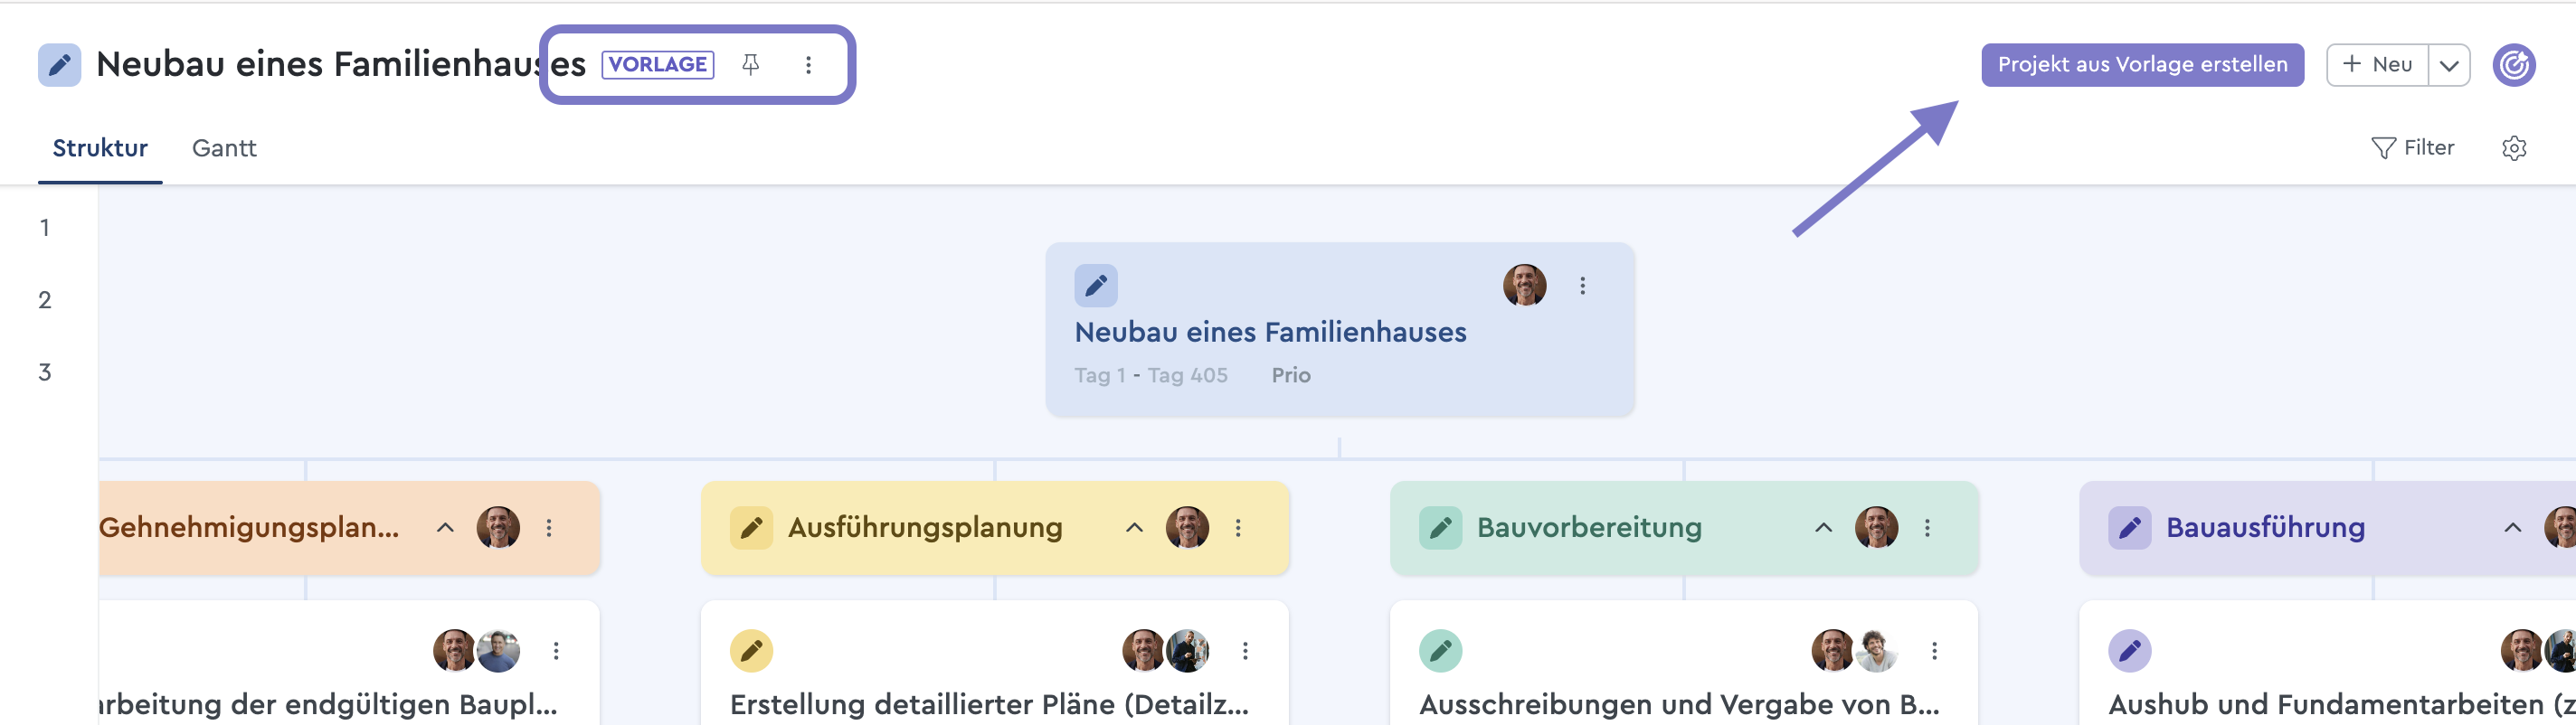Click the round target icon top right

(2513, 66)
